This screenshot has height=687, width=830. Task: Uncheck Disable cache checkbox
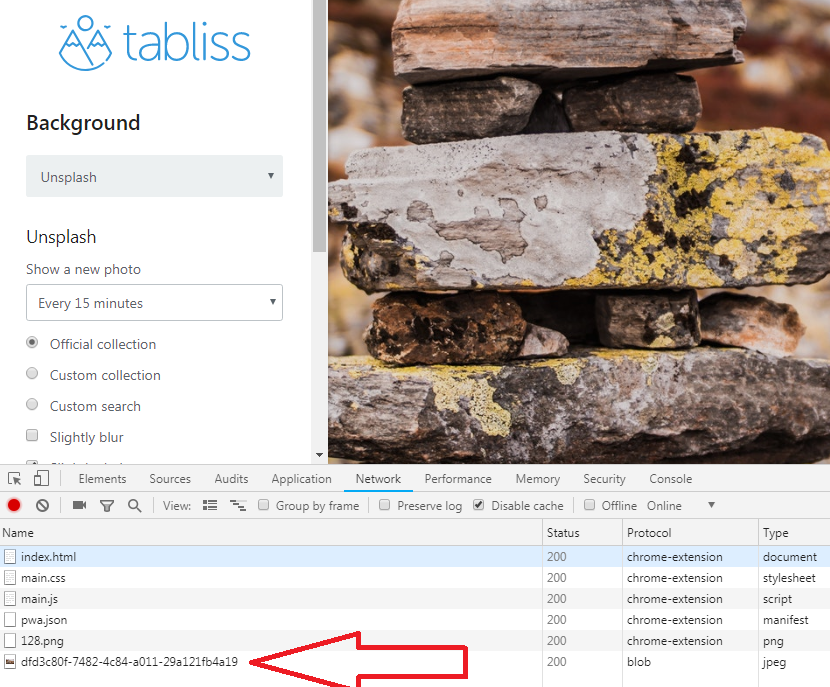point(479,505)
